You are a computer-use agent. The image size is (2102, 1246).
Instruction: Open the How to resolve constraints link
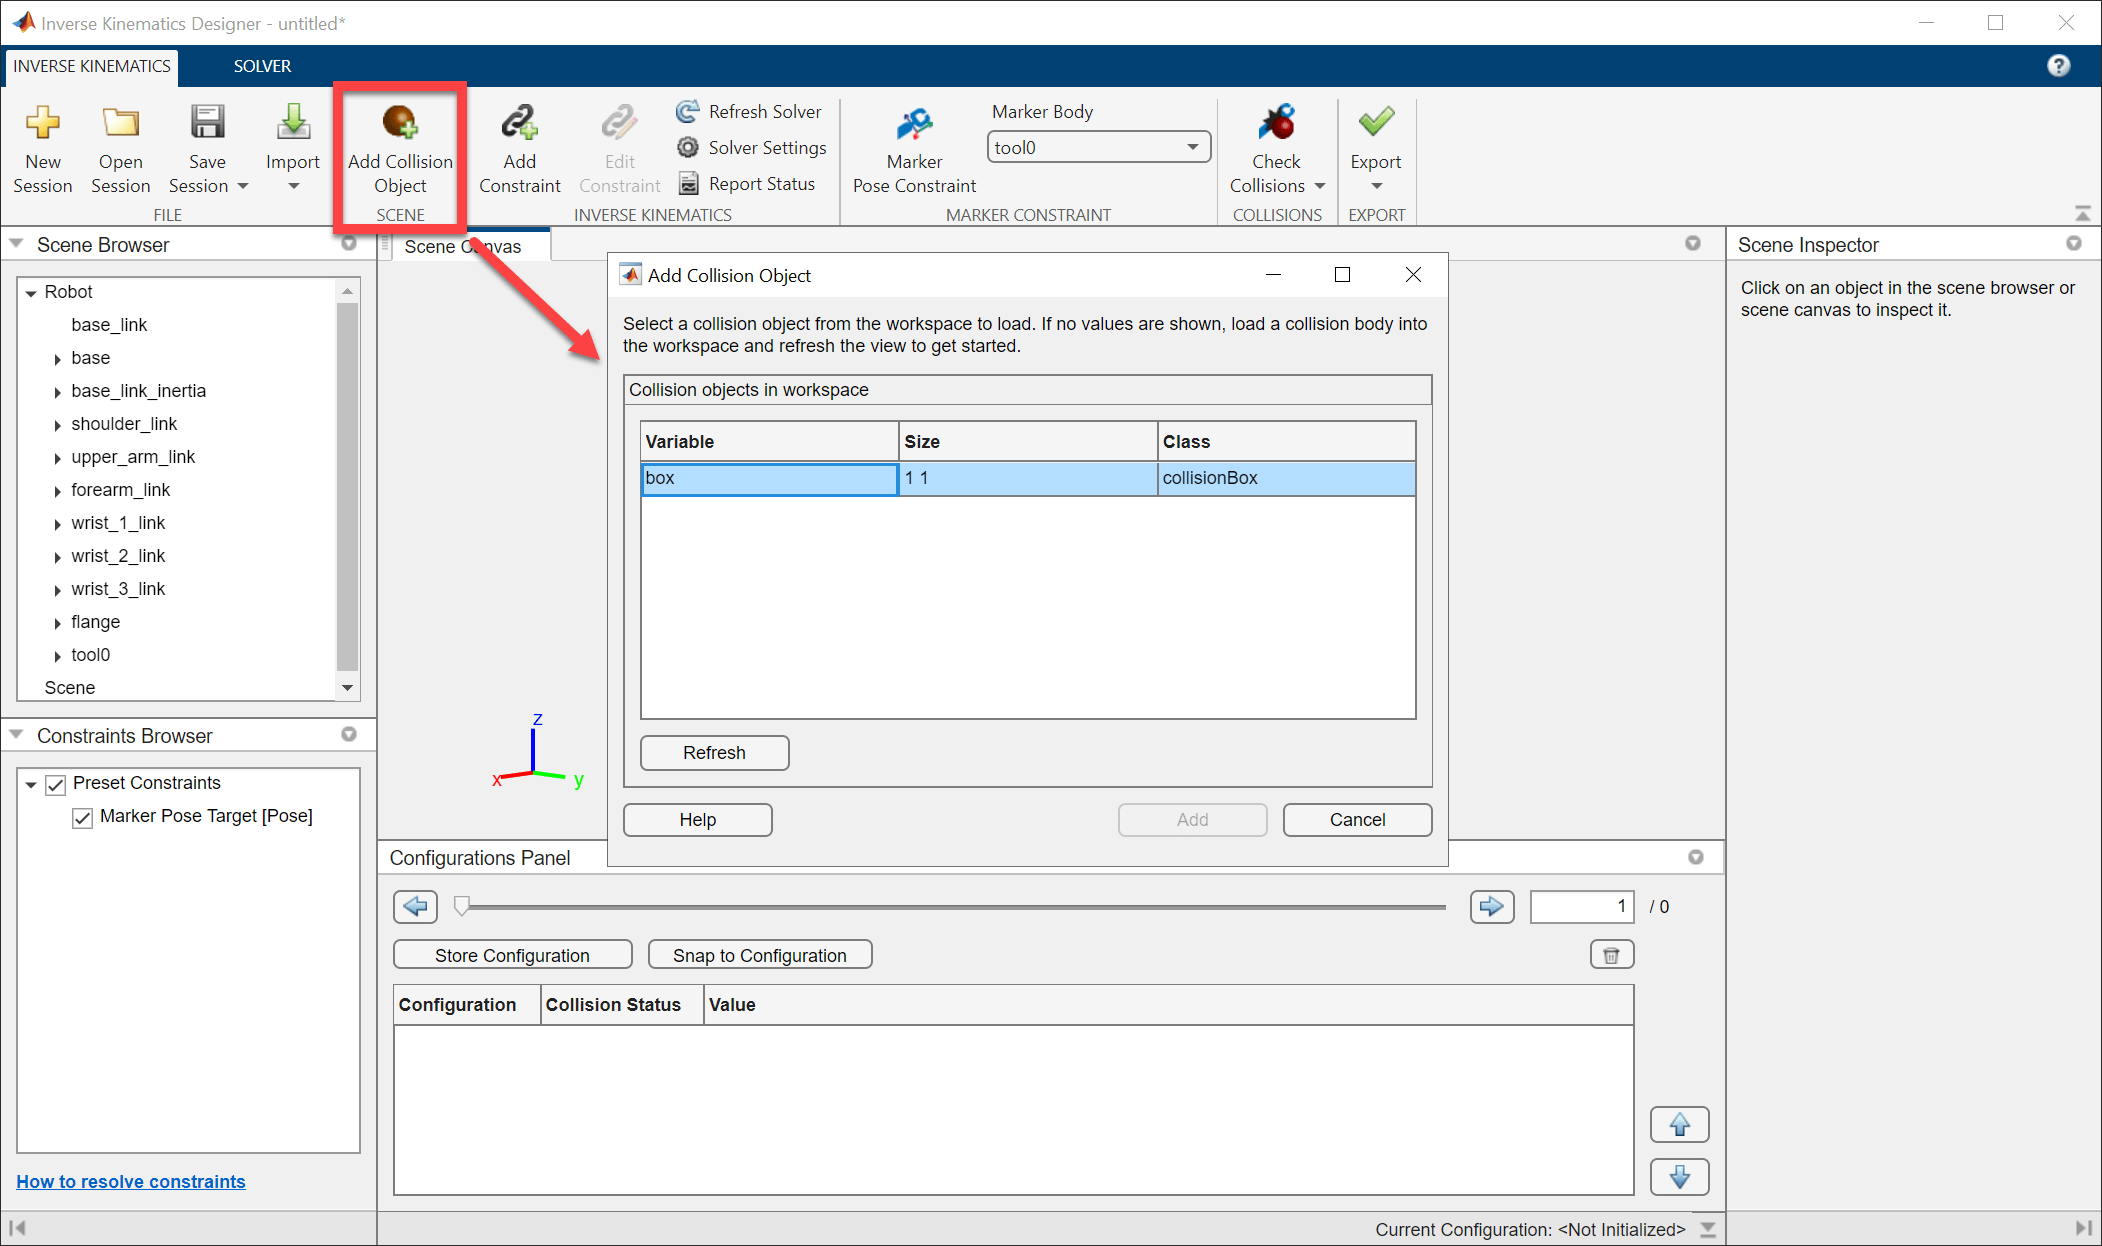click(130, 1181)
